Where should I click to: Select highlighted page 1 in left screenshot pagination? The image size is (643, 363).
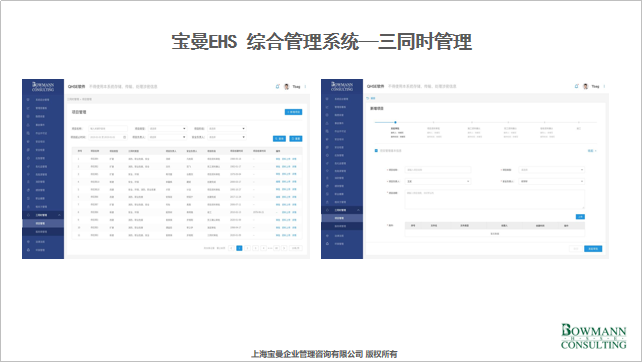[x=239, y=248]
